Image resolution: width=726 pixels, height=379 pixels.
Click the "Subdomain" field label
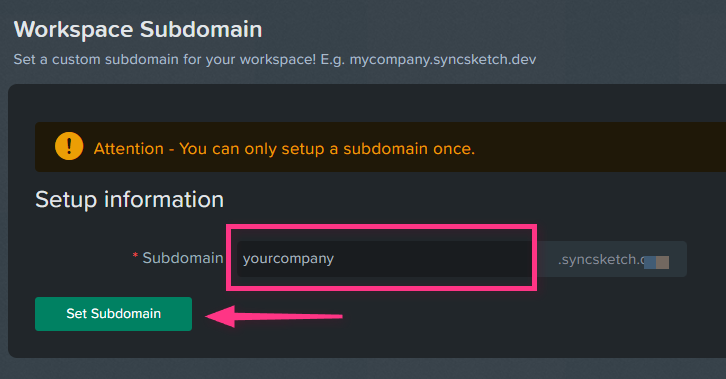pyautogui.click(x=183, y=258)
